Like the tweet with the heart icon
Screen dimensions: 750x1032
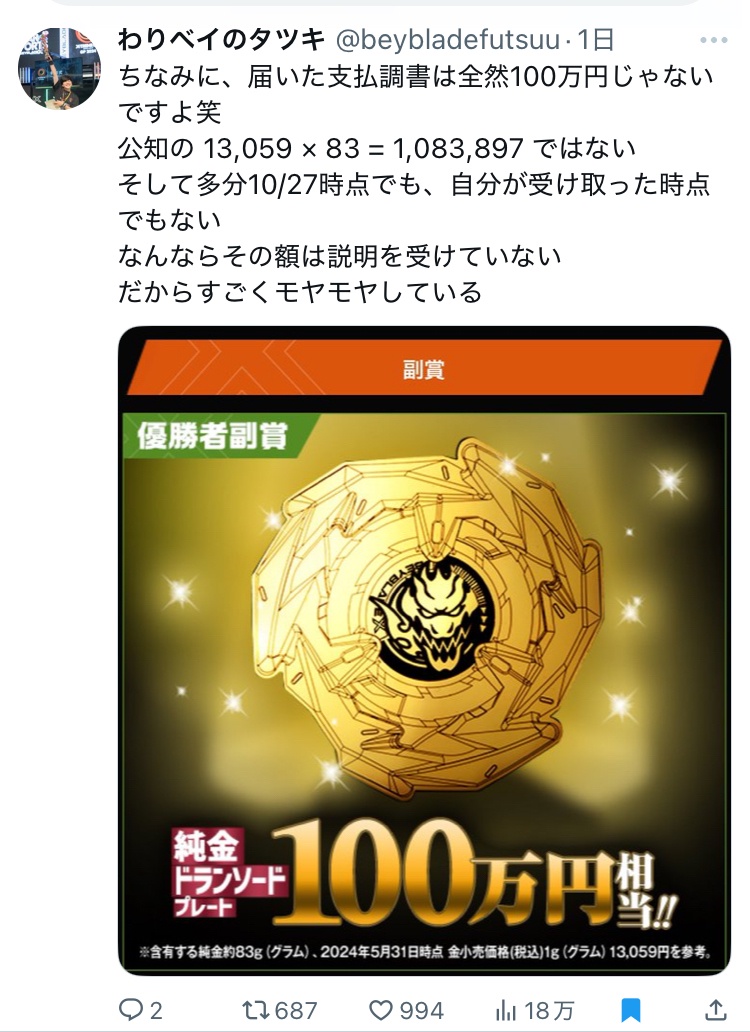380,1010
